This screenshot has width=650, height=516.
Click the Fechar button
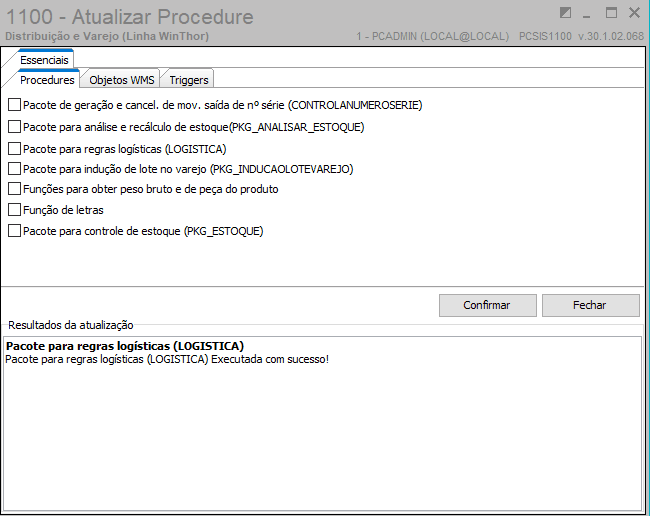point(591,305)
